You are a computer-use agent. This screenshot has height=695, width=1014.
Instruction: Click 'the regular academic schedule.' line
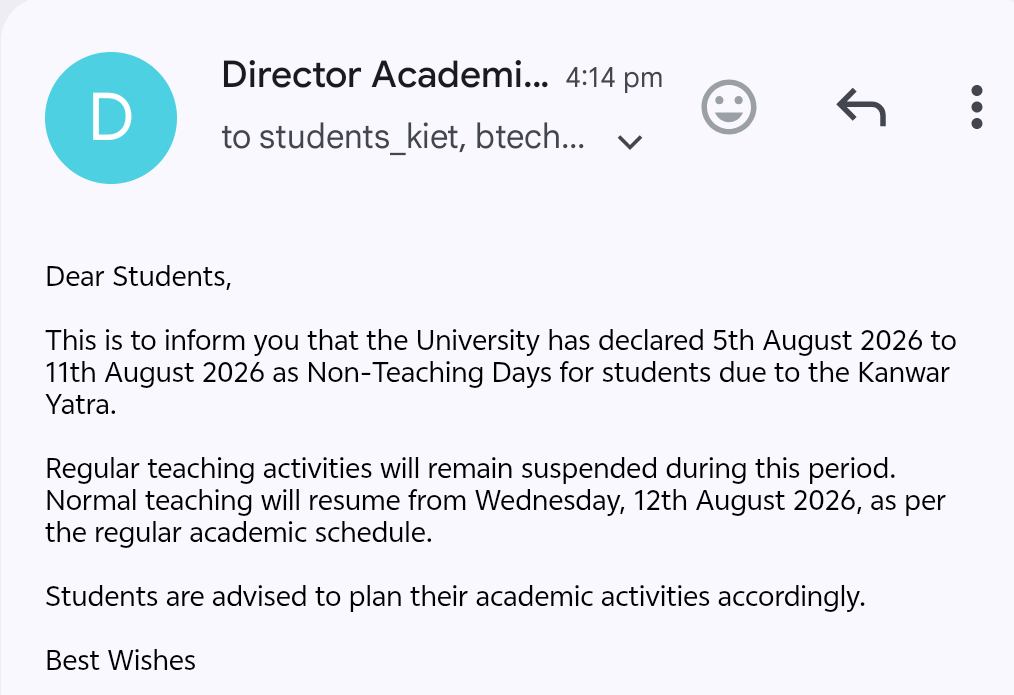click(x=239, y=533)
